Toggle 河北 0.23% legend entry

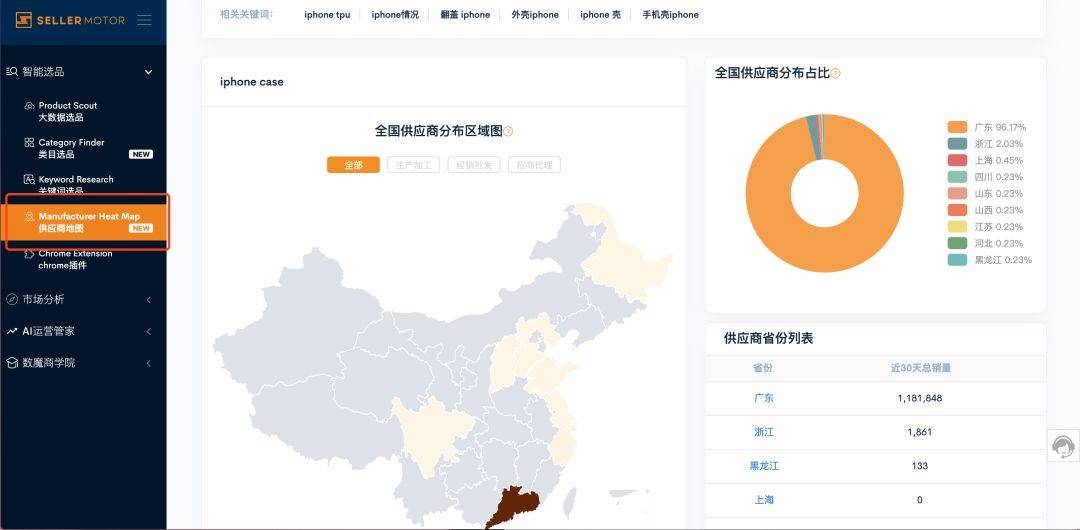pos(986,243)
